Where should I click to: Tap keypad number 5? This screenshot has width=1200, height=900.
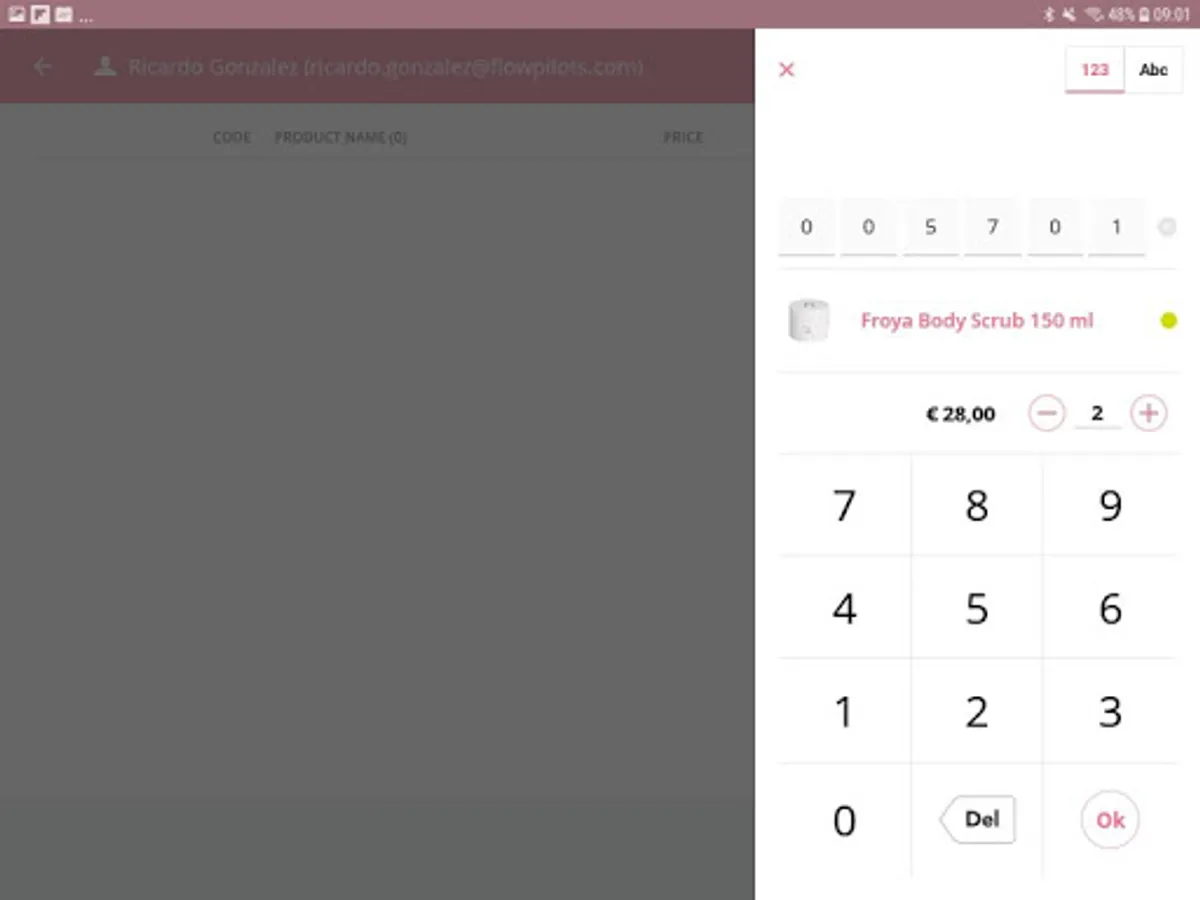(977, 609)
